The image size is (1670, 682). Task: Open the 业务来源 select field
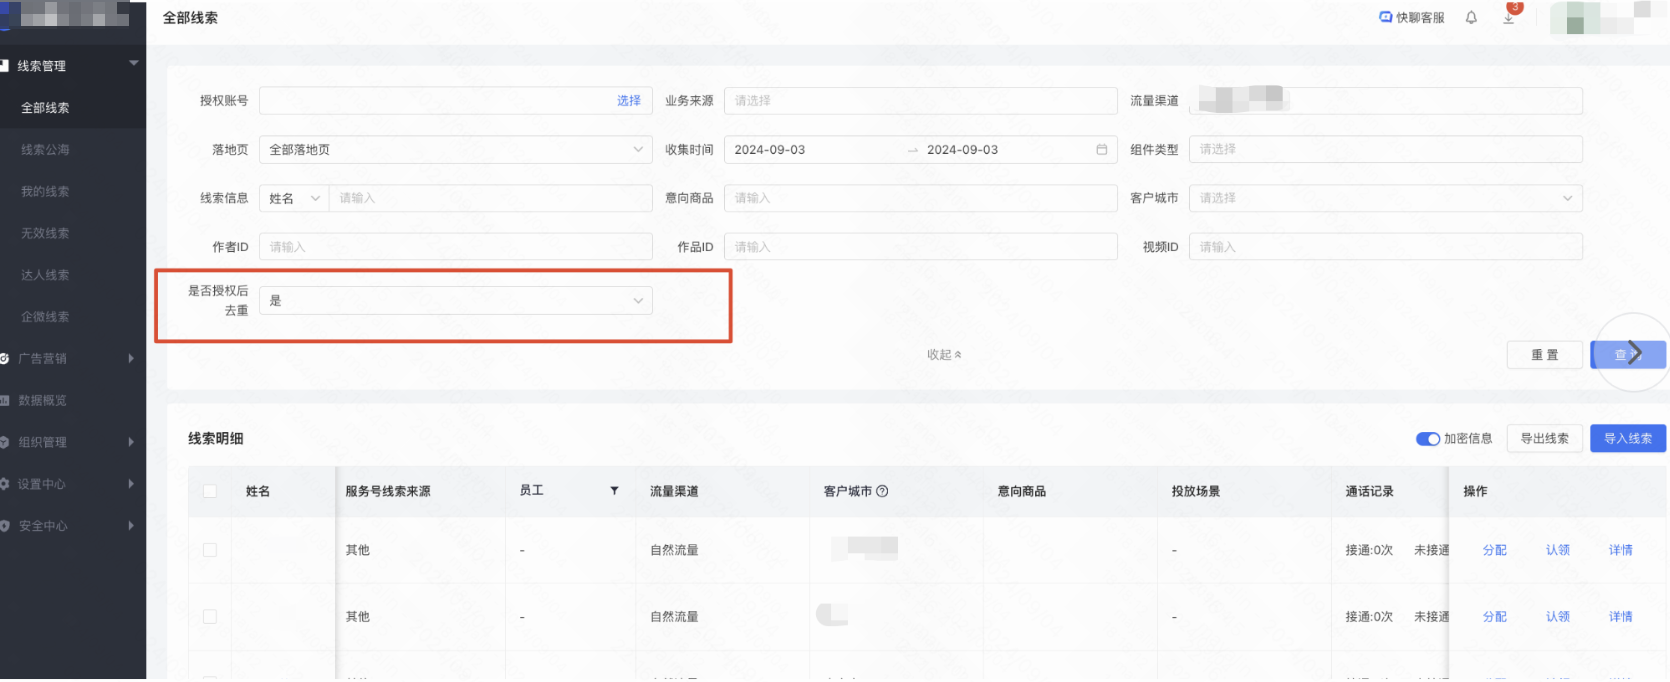[x=920, y=100]
